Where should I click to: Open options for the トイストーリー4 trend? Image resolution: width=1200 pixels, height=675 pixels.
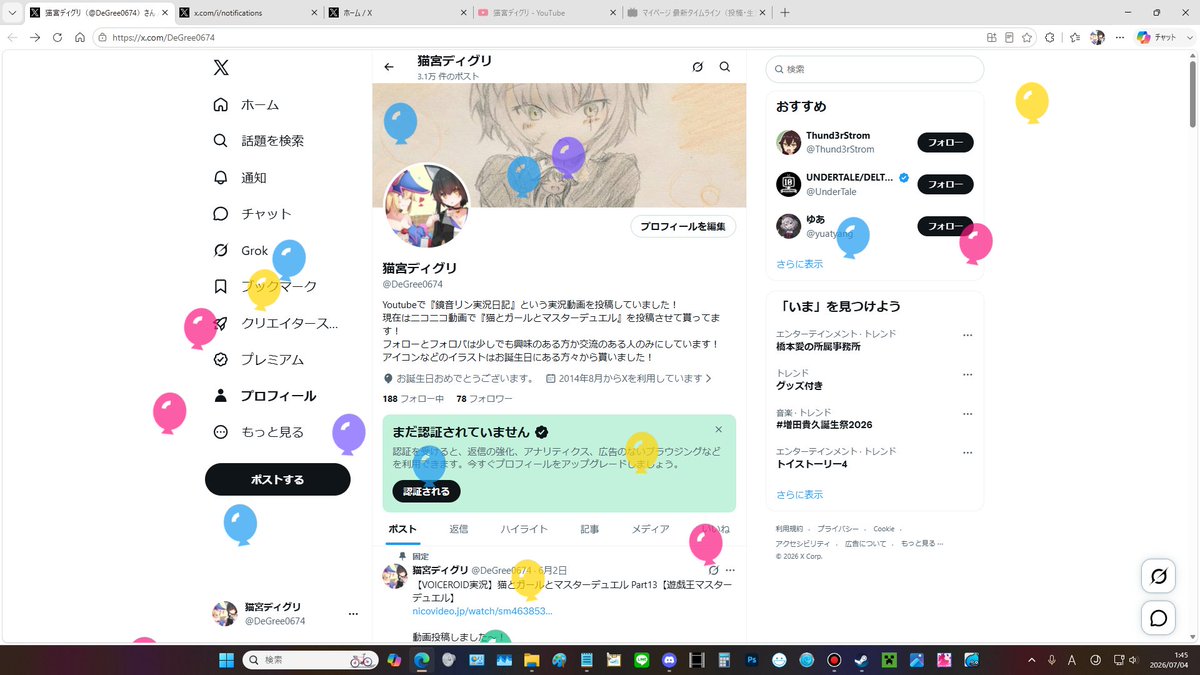click(967, 452)
